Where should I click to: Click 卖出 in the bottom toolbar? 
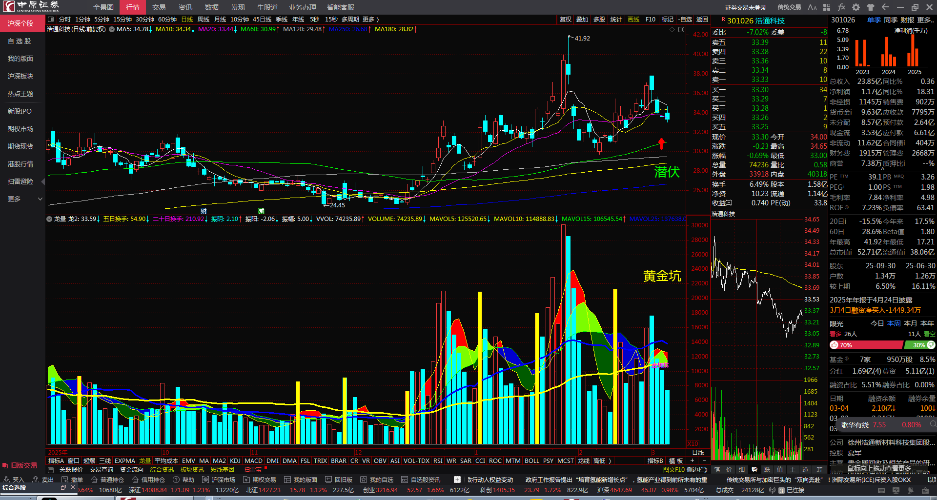point(43,480)
